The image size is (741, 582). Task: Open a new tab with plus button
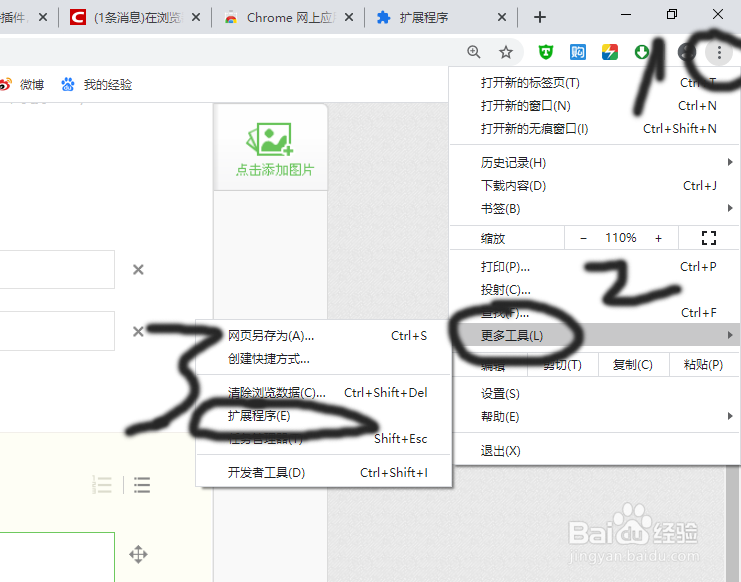click(x=540, y=17)
